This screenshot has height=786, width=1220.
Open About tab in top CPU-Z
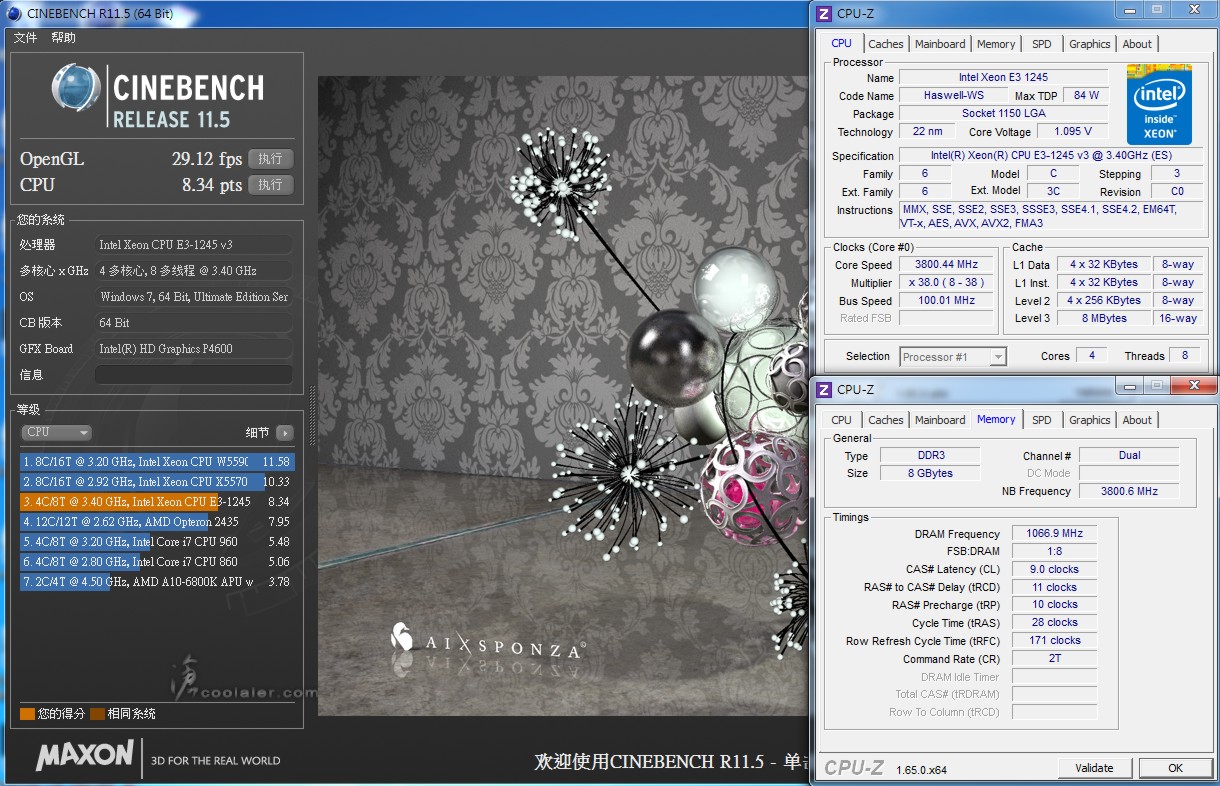point(1137,44)
